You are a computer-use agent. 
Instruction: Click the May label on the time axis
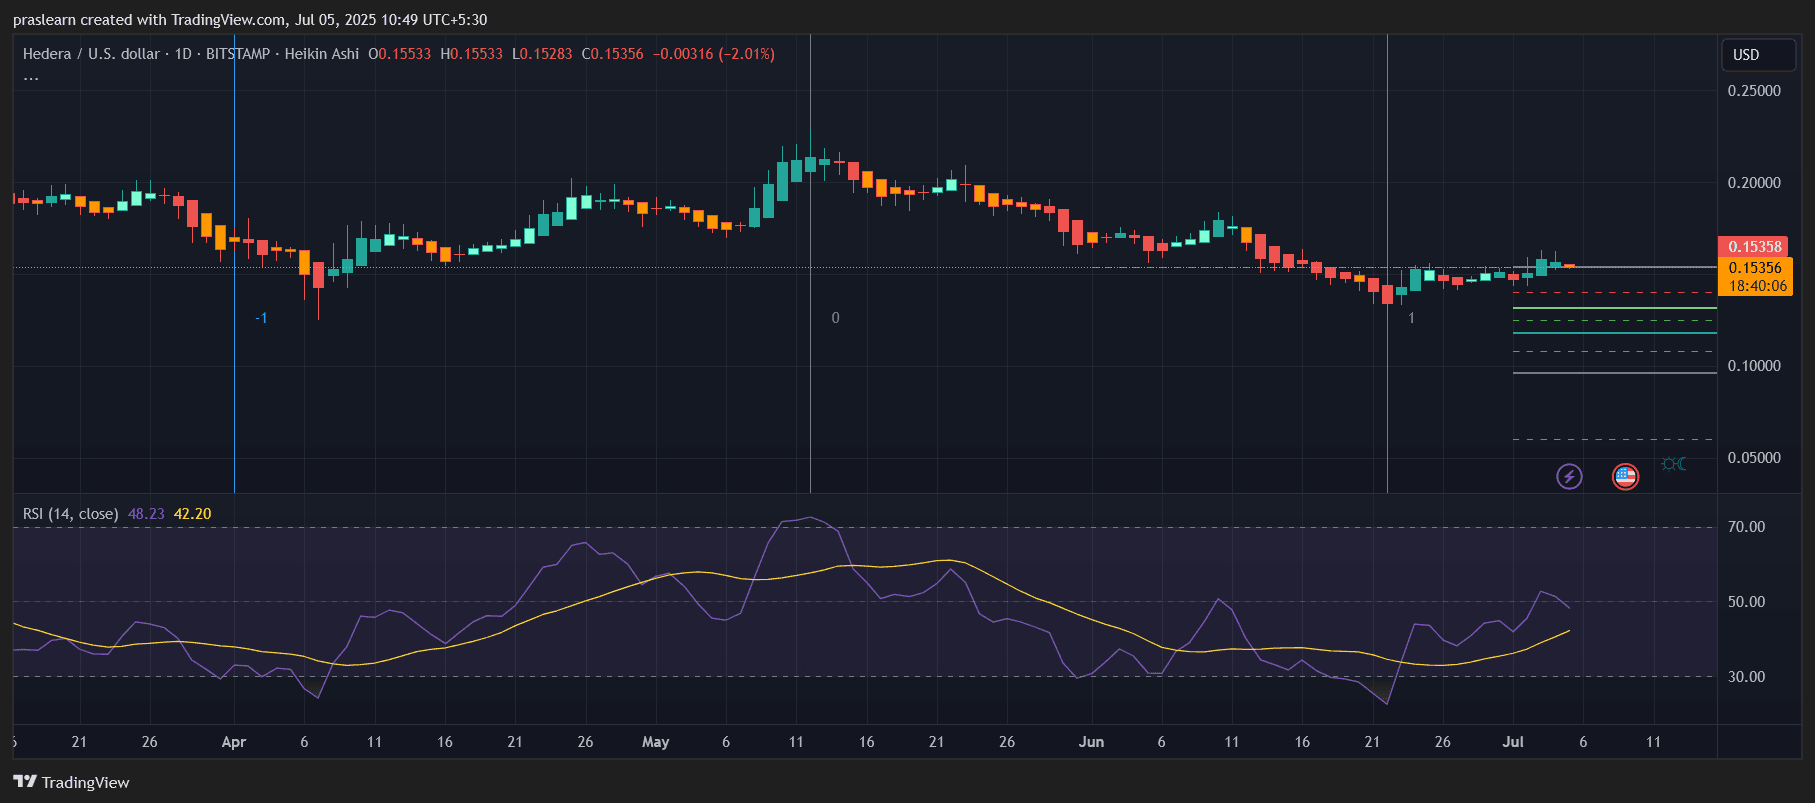(655, 742)
